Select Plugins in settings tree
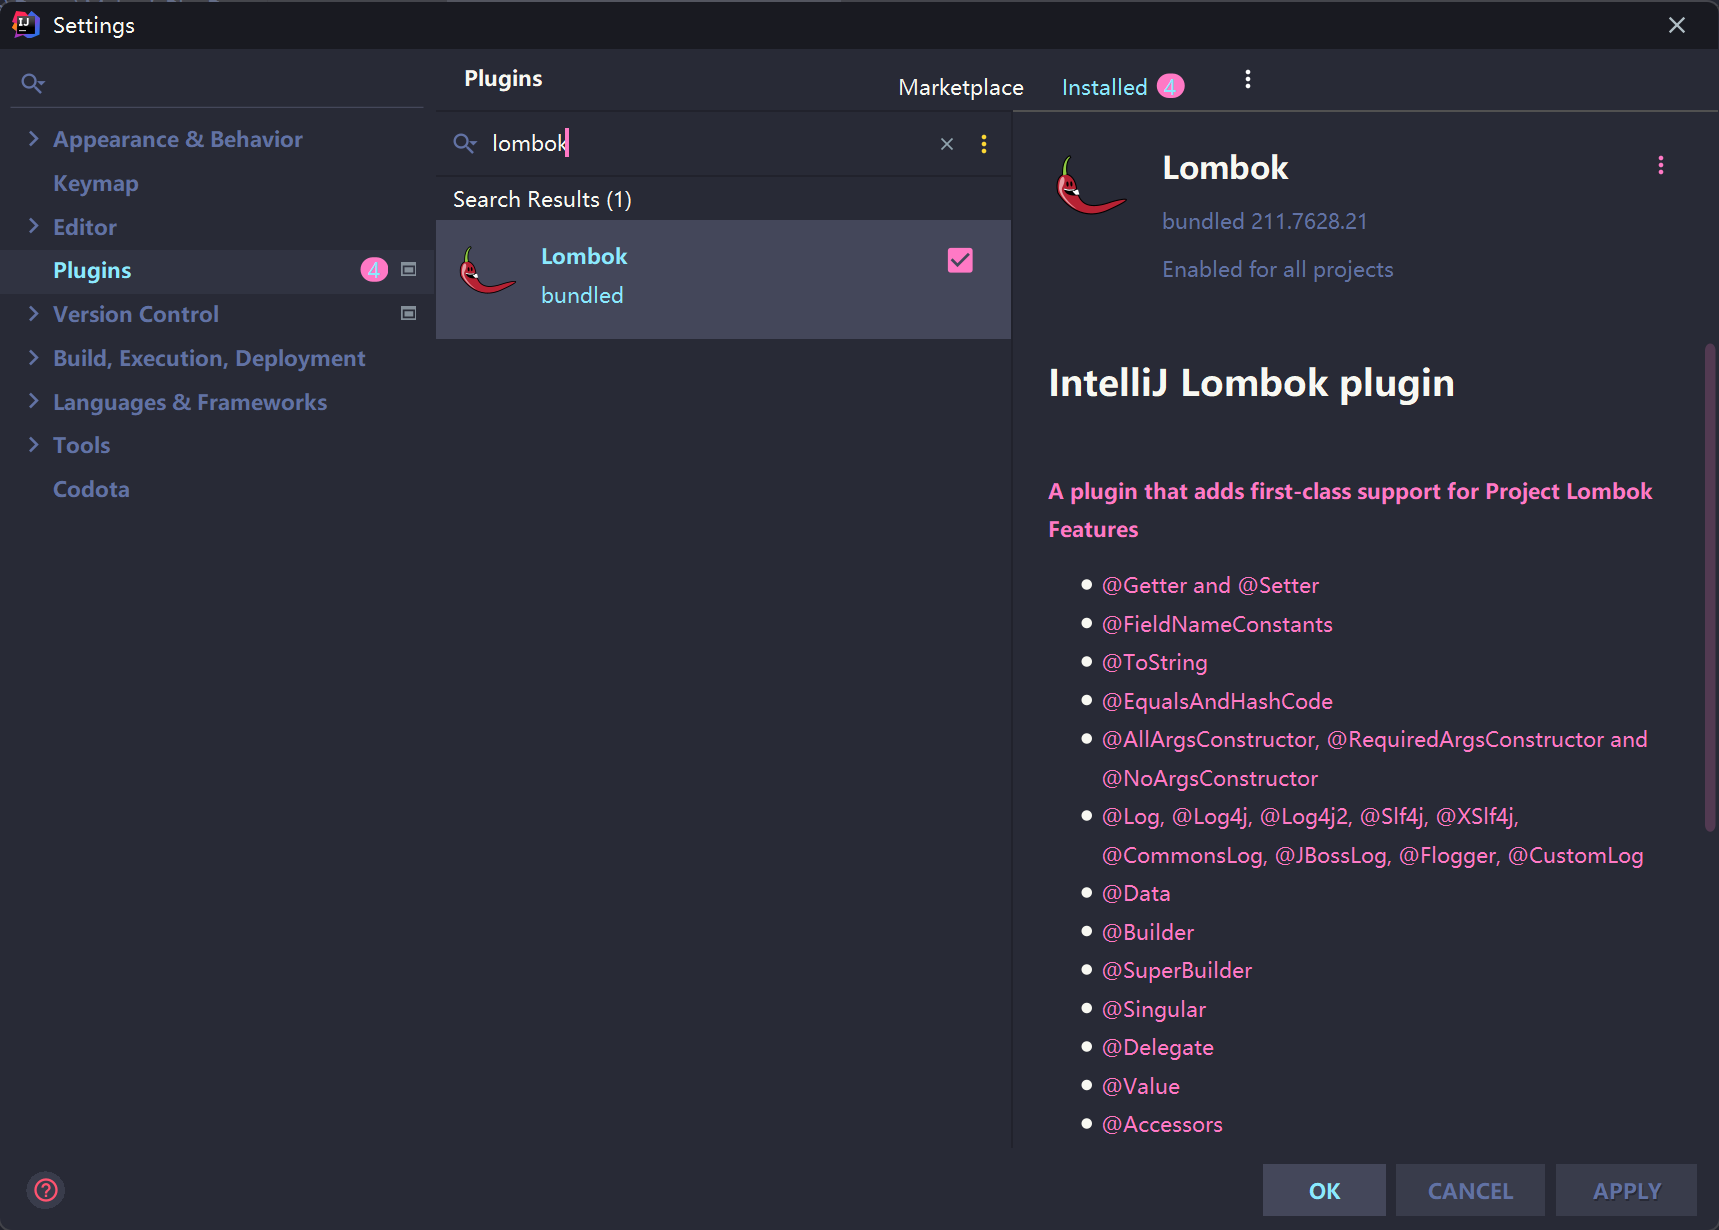The image size is (1719, 1230). click(x=92, y=270)
